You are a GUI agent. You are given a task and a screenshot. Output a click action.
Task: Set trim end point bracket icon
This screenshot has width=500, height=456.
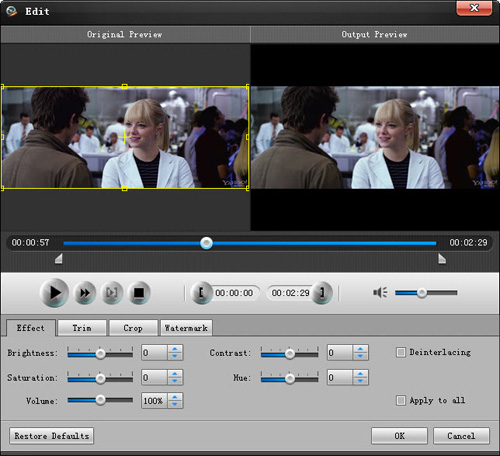coord(322,293)
